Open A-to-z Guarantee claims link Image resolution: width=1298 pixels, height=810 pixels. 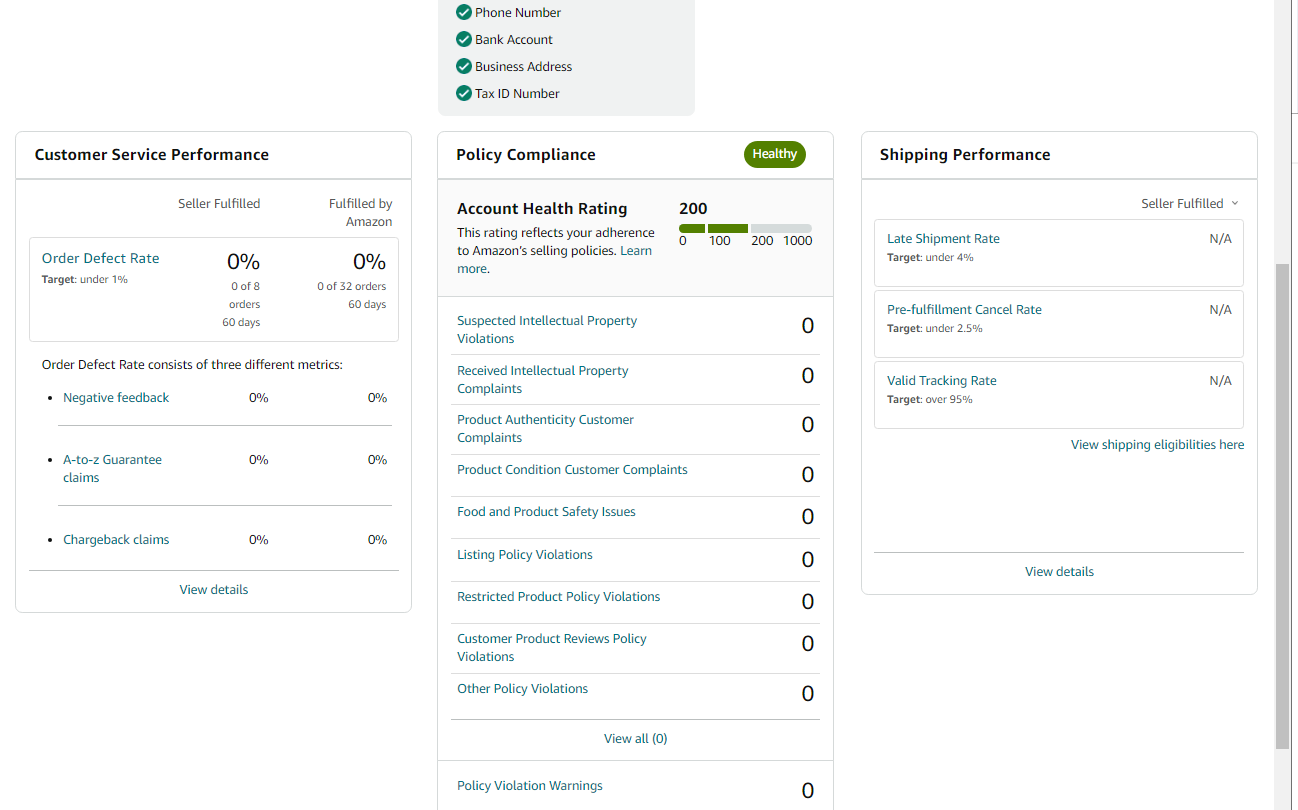112,468
